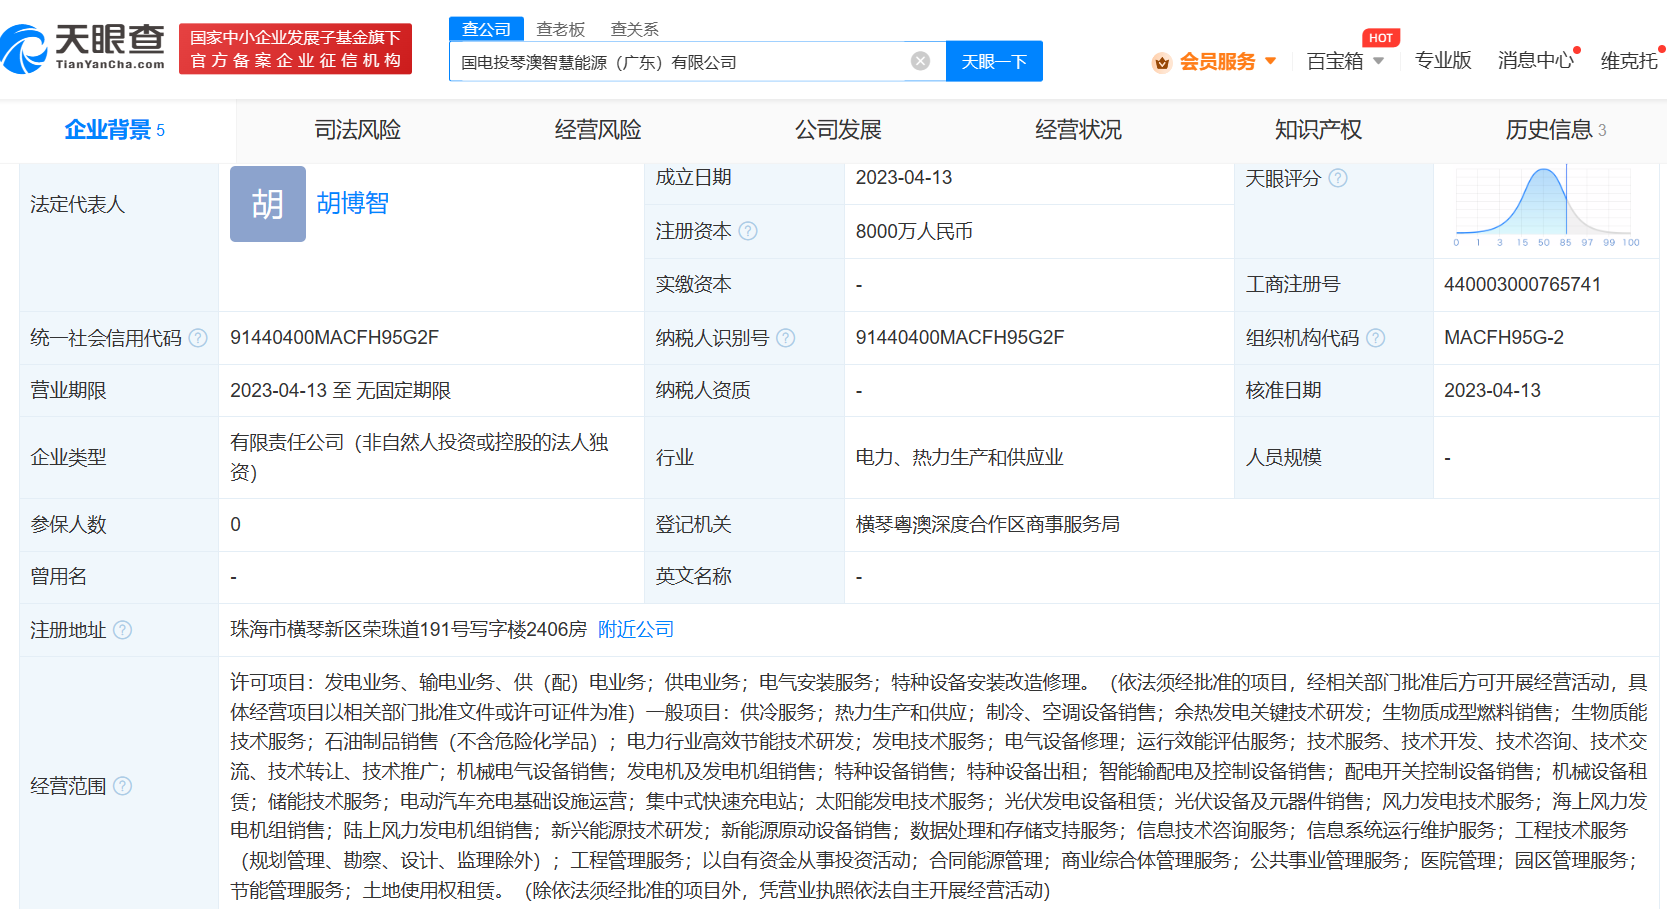
Task: Expand the 会员服务 dropdown menu
Action: pos(1271,61)
